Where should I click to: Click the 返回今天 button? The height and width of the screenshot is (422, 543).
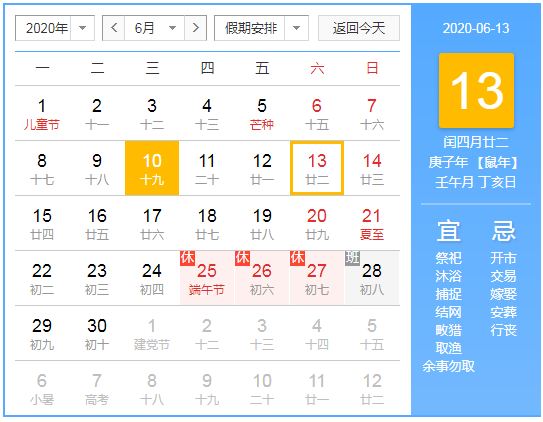pos(359,28)
